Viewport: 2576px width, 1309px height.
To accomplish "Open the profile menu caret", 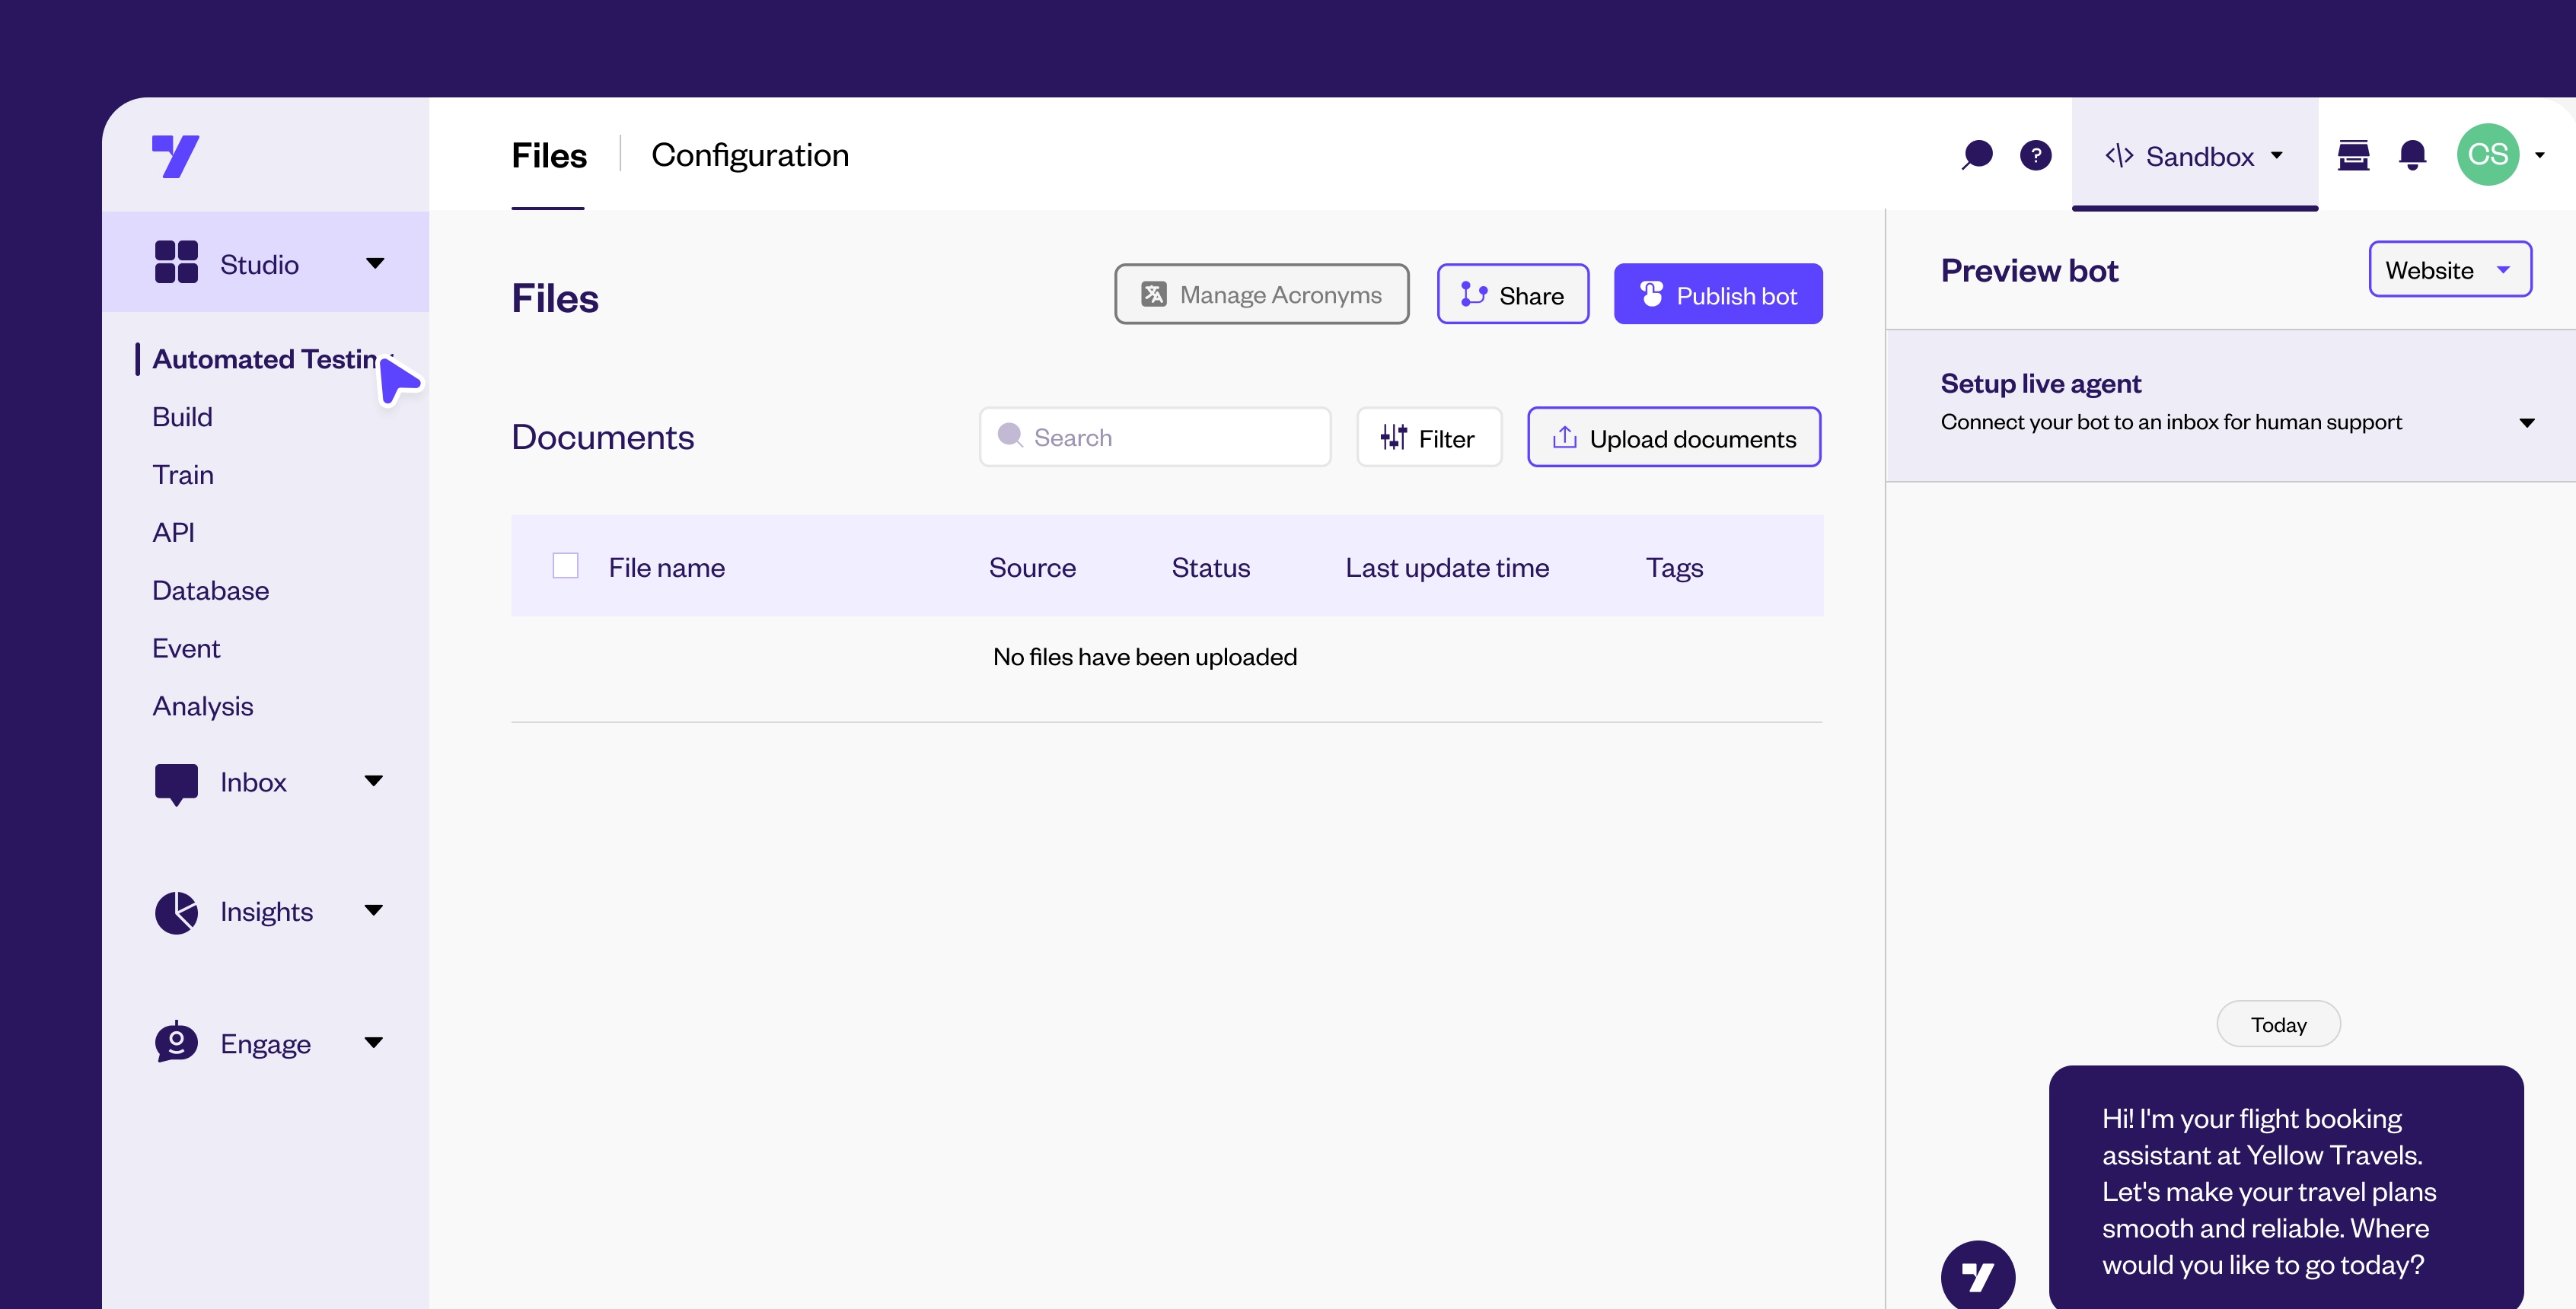I will 2539,155.
